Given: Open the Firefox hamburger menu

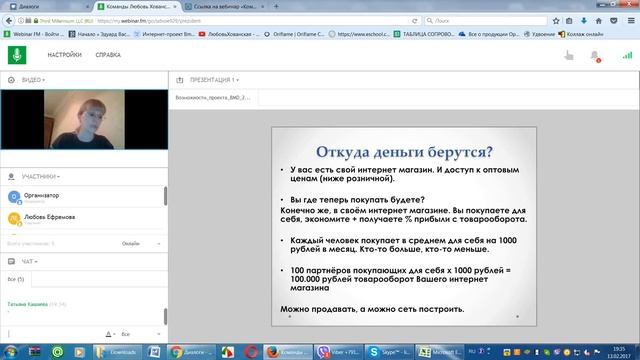Looking at the screenshot, I should tap(631, 21).
